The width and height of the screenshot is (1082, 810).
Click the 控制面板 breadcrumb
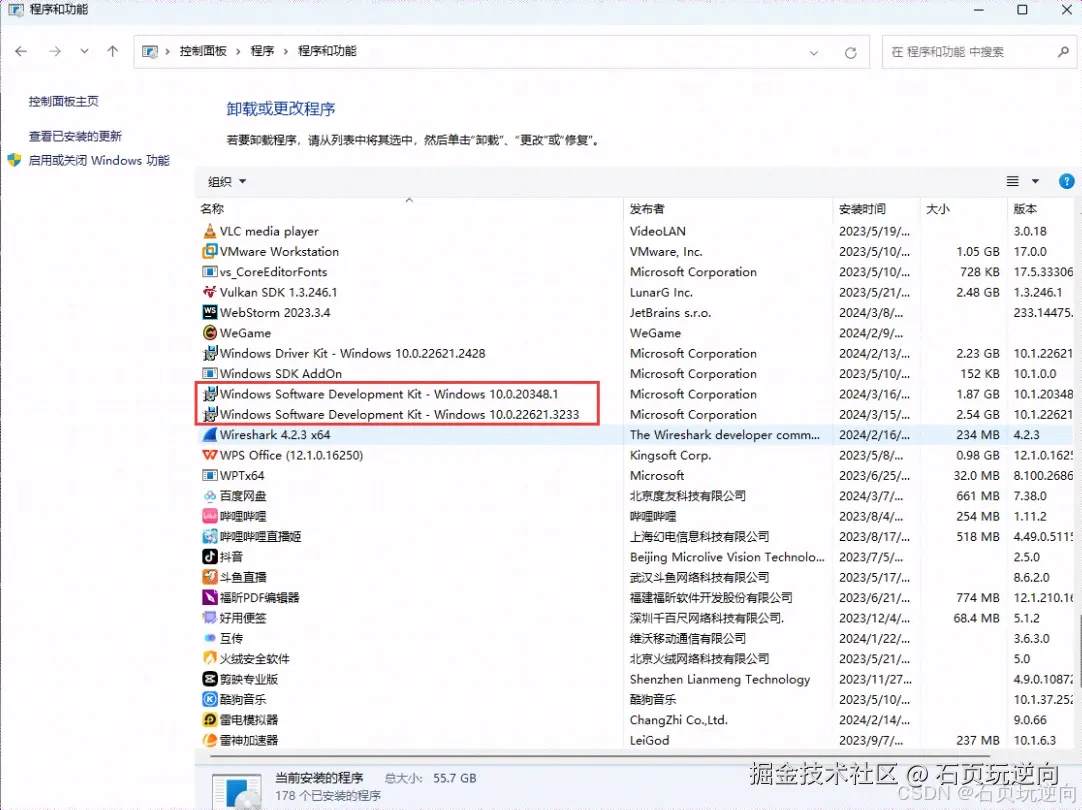(x=203, y=51)
